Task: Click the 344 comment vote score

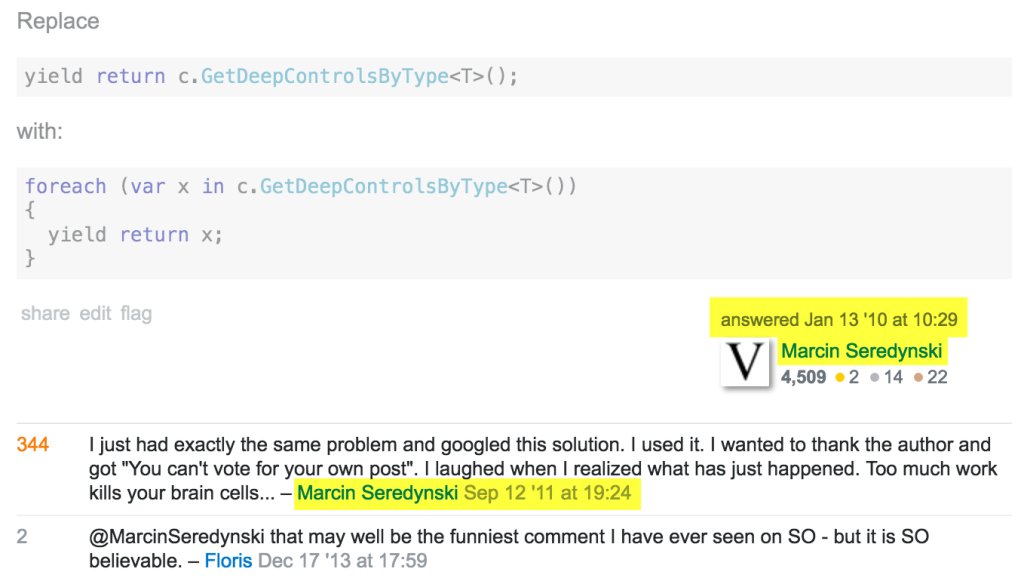Action: (x=33, y=445)
